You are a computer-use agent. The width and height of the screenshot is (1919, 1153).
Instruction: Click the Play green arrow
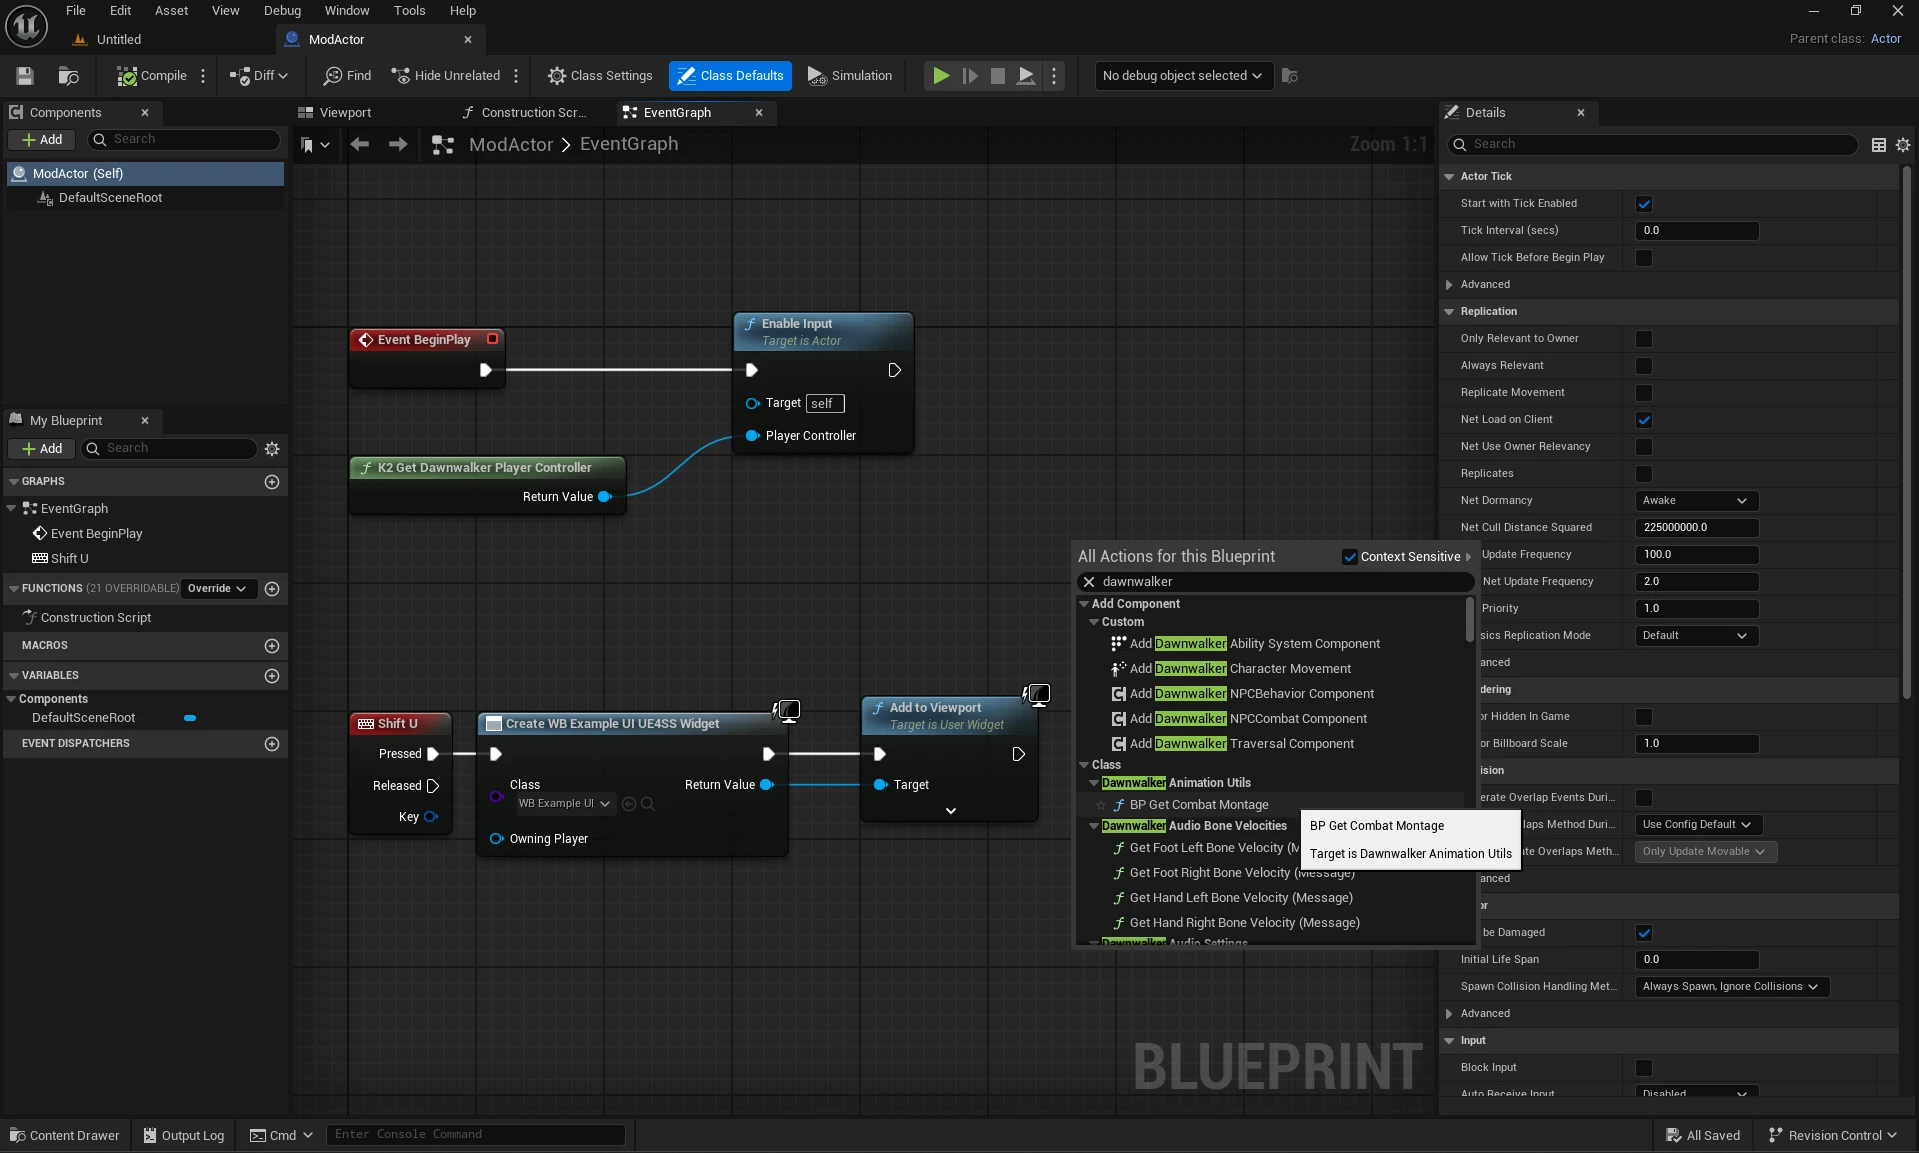tap(941, 76)
